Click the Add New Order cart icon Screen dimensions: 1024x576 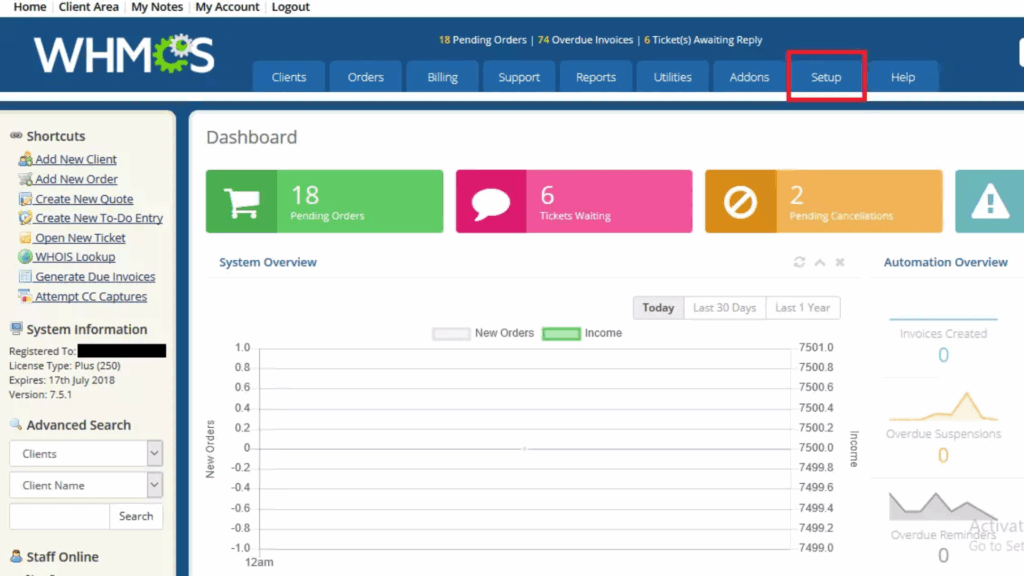[x=25, y=178]
